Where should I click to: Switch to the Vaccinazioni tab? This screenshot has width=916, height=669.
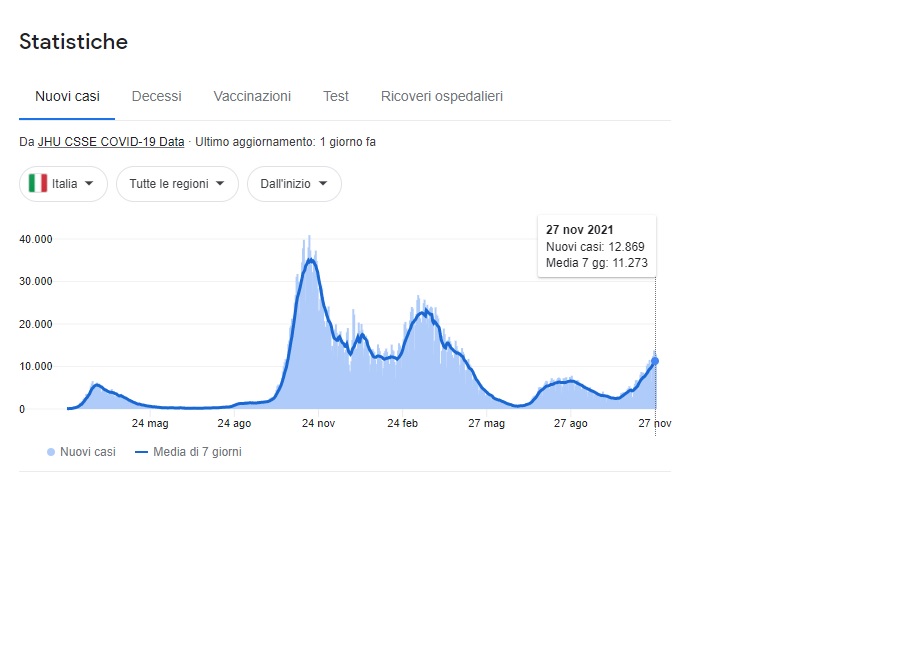tap(252, 96)
